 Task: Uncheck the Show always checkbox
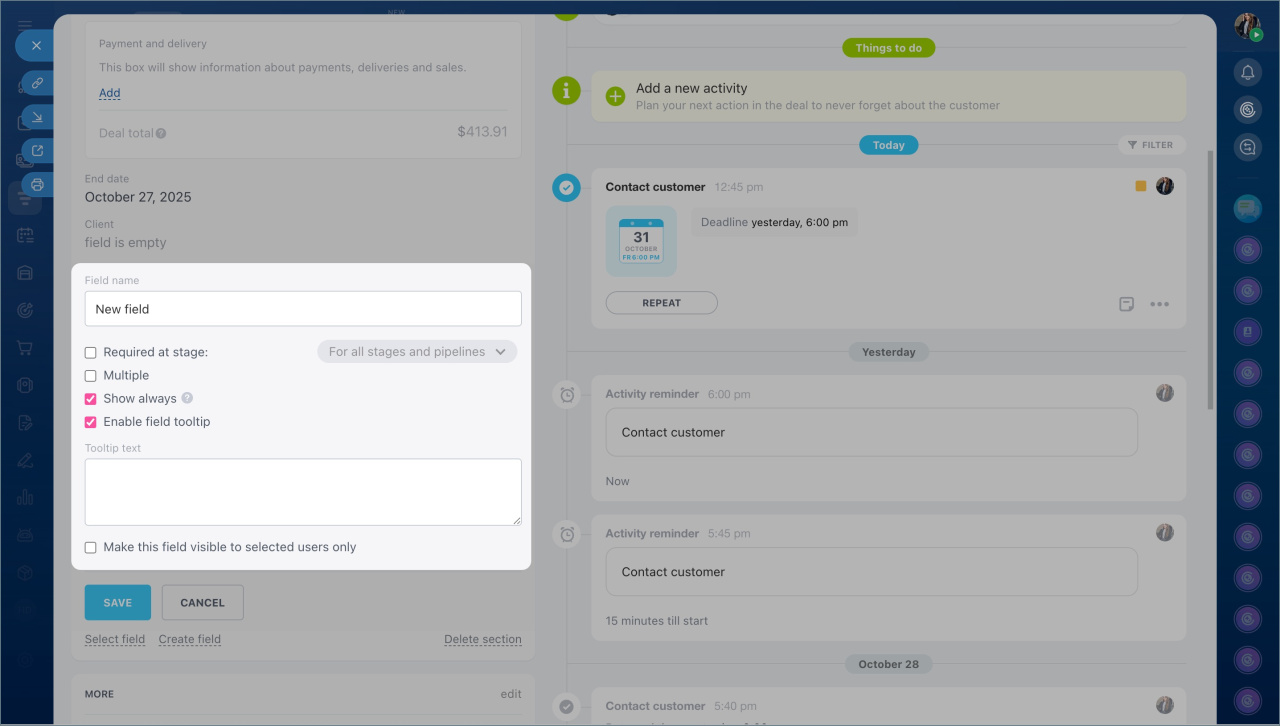click(91, 399)
